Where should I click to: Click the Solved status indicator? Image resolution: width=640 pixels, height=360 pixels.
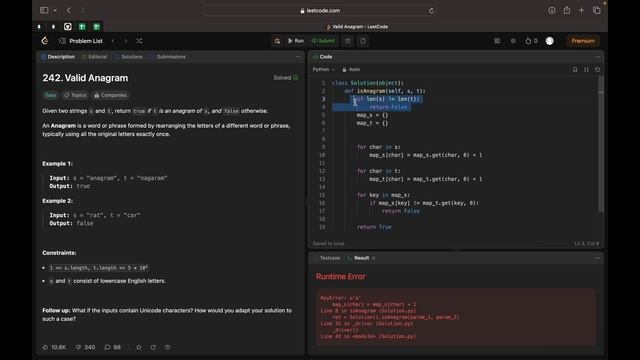(x=286, y=78)
